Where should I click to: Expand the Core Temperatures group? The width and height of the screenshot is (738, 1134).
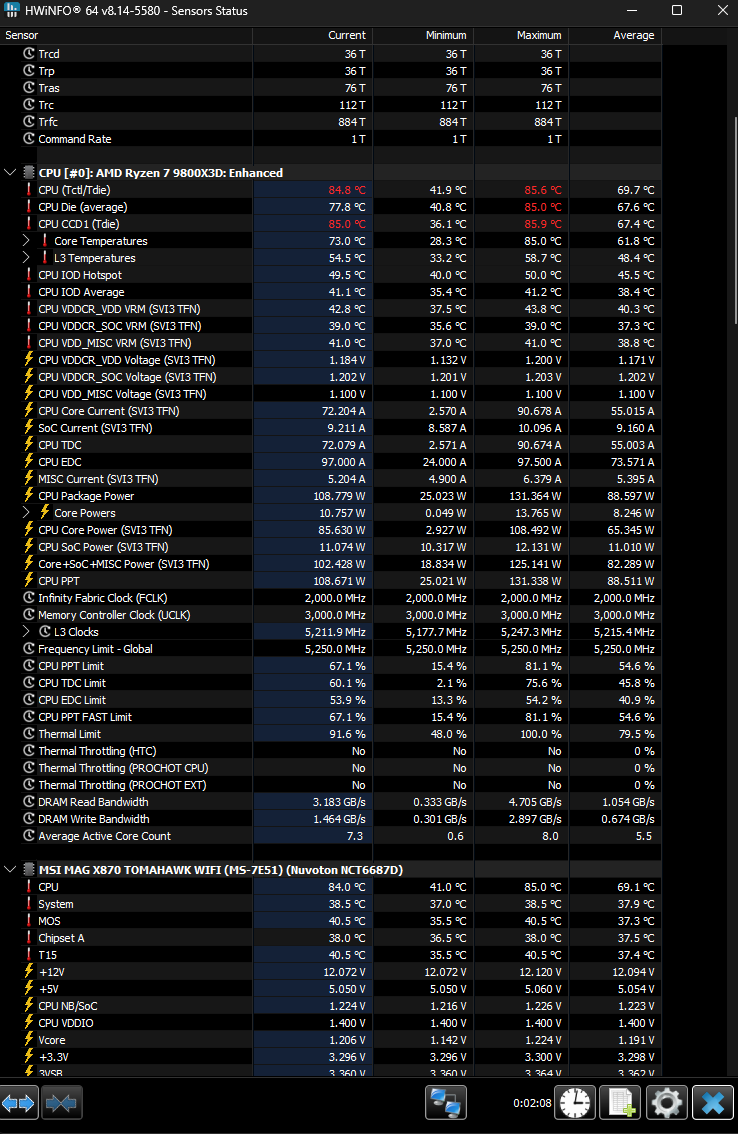[x=26, y=240]
